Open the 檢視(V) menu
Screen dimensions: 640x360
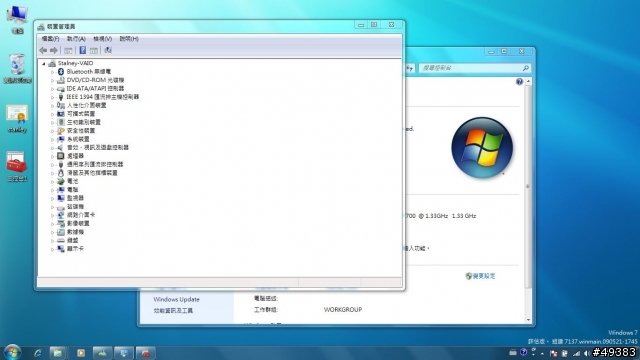pos(102,39)
